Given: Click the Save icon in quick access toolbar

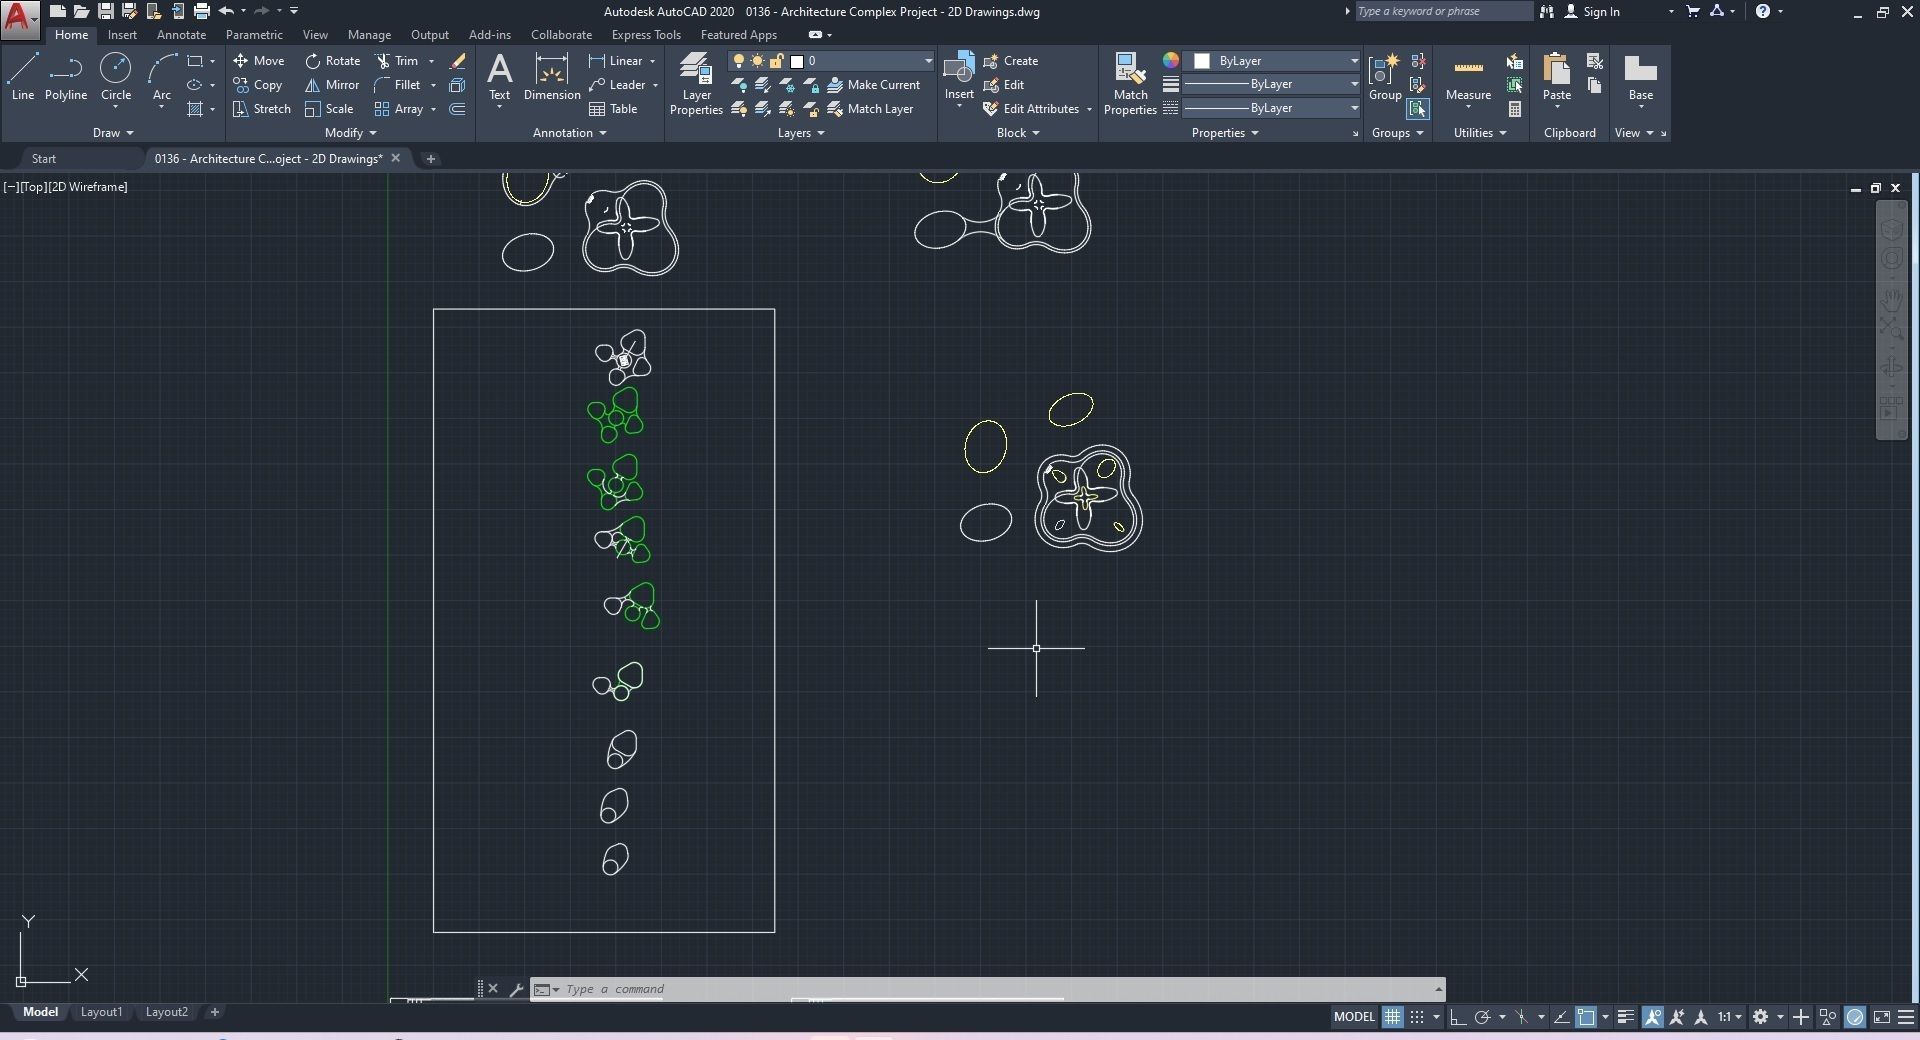Looking at the screenshot, I should tap(105, 12).
